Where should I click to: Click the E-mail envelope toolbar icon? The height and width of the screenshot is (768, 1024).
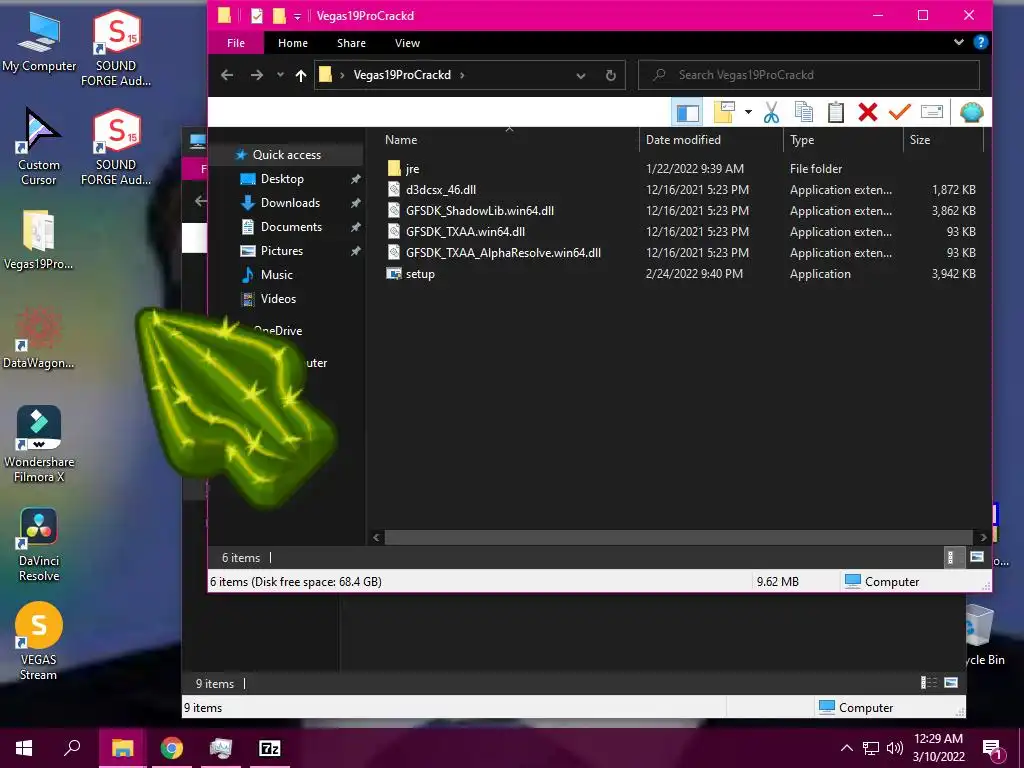click(932, 112)
